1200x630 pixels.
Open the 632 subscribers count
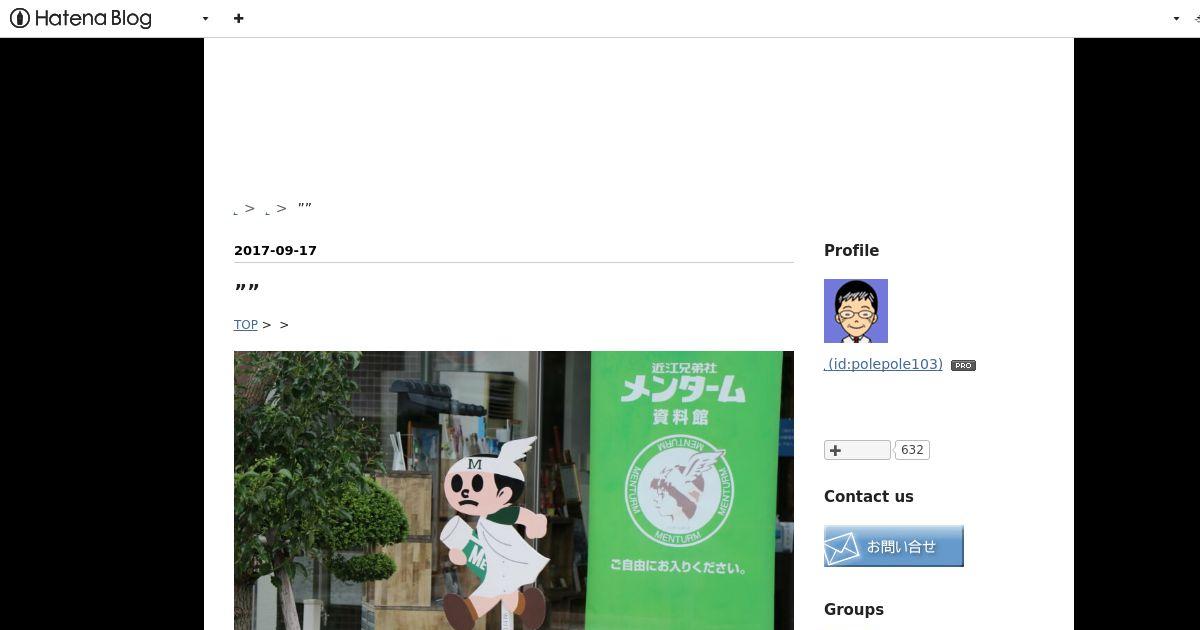click(x=912, y=450)
